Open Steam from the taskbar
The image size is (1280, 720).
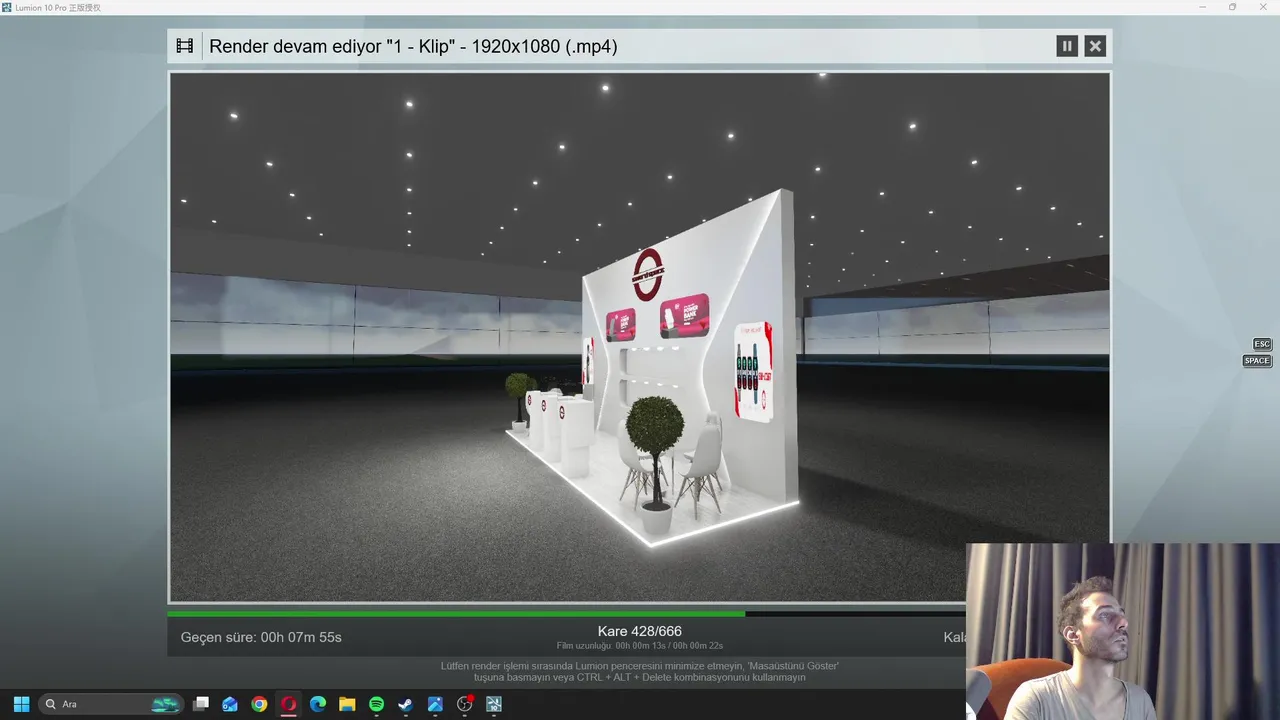(406, 704)
